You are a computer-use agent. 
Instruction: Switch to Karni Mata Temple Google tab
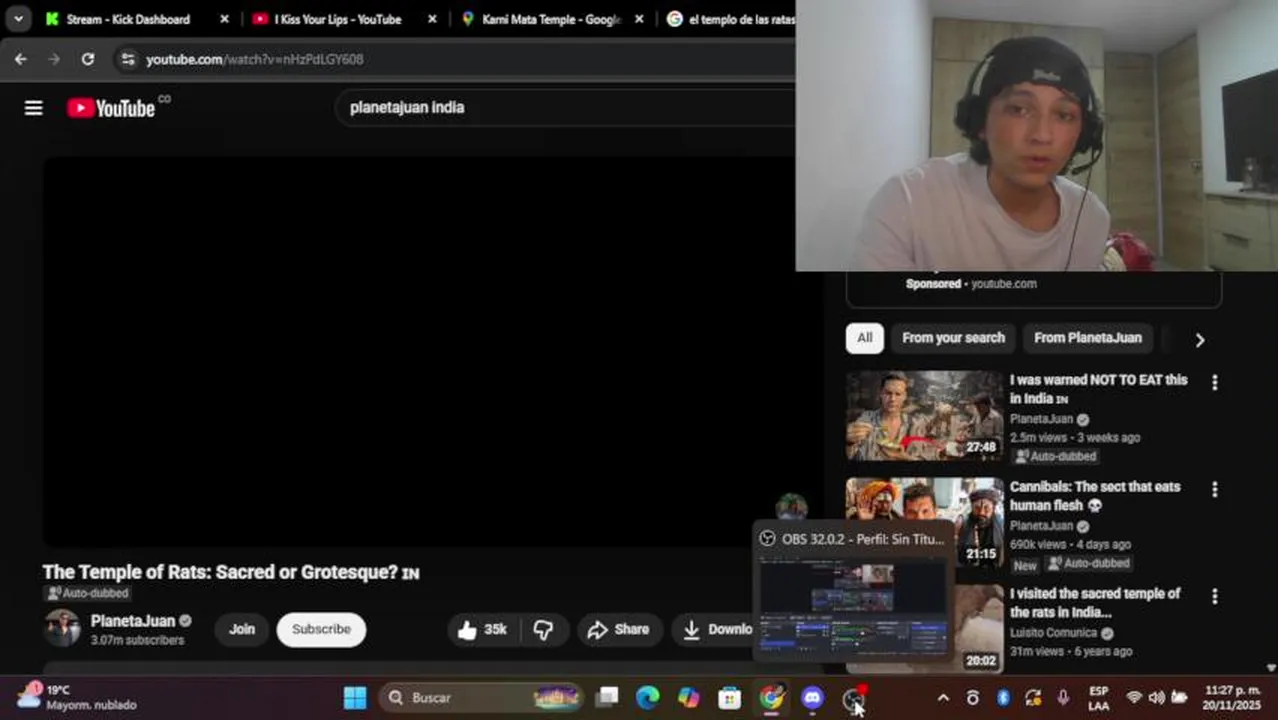(550, 19)
